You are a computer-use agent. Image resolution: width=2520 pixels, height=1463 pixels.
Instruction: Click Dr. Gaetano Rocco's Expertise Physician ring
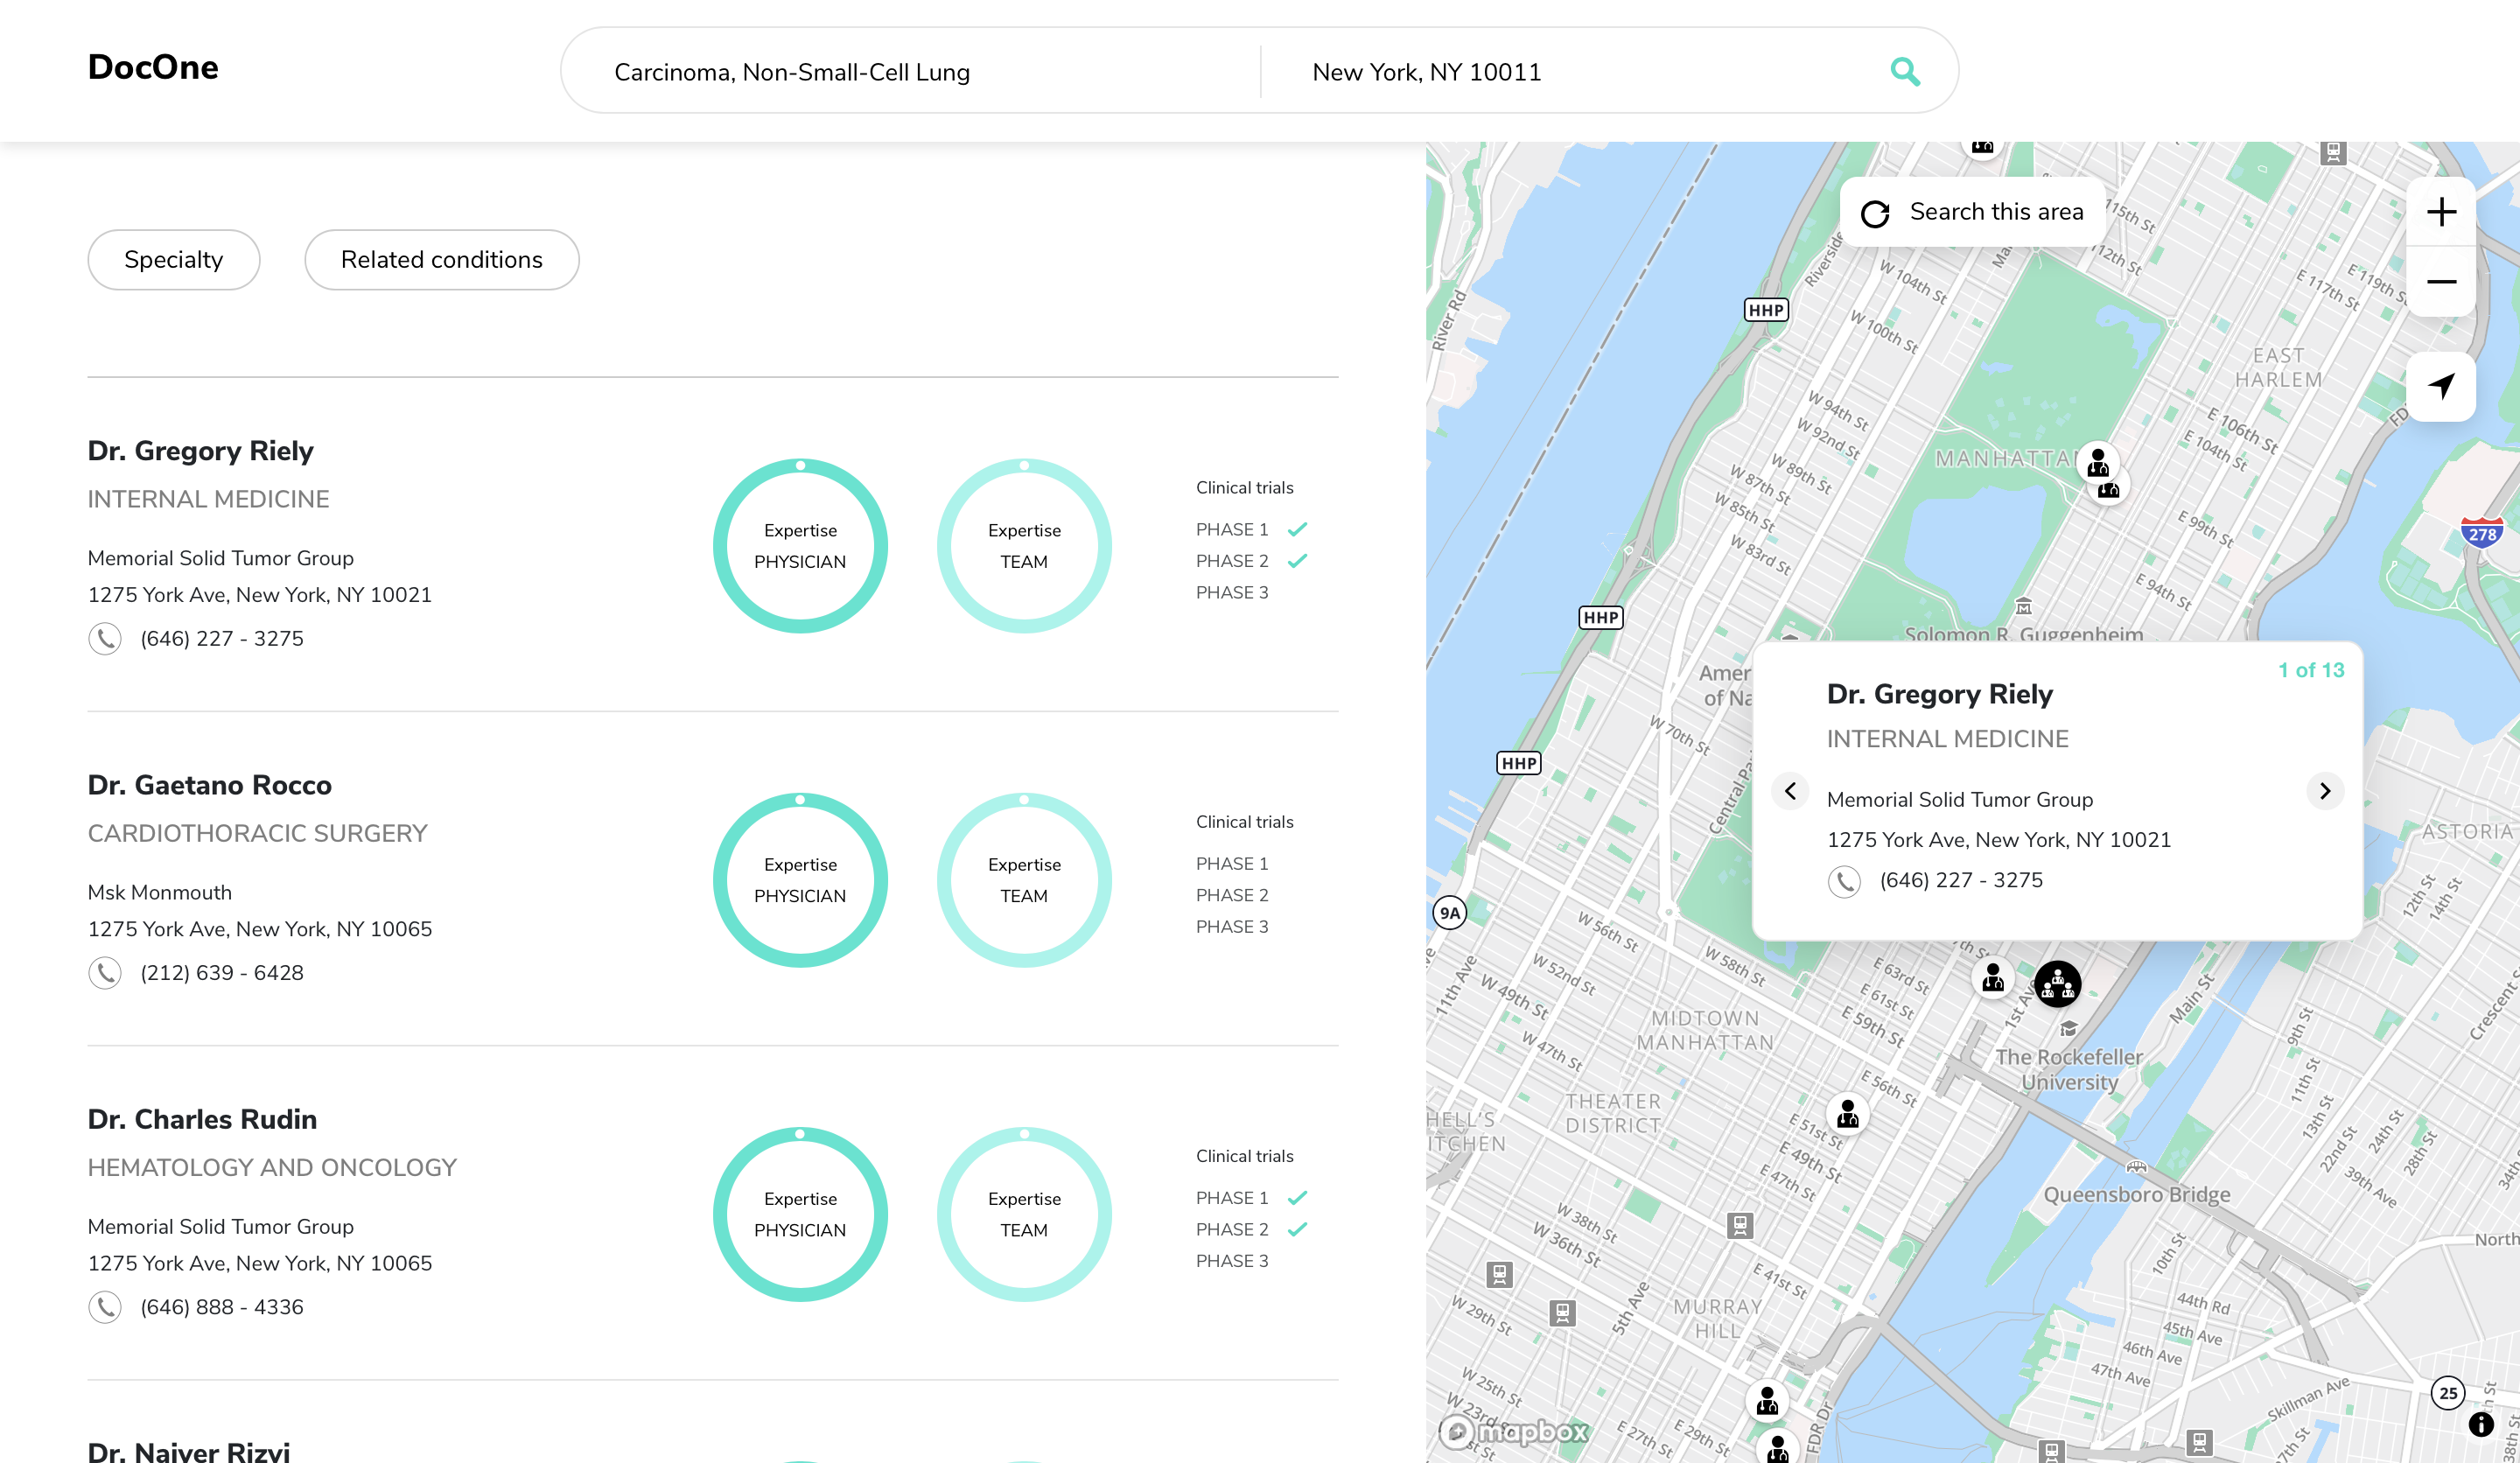(800, 880)
